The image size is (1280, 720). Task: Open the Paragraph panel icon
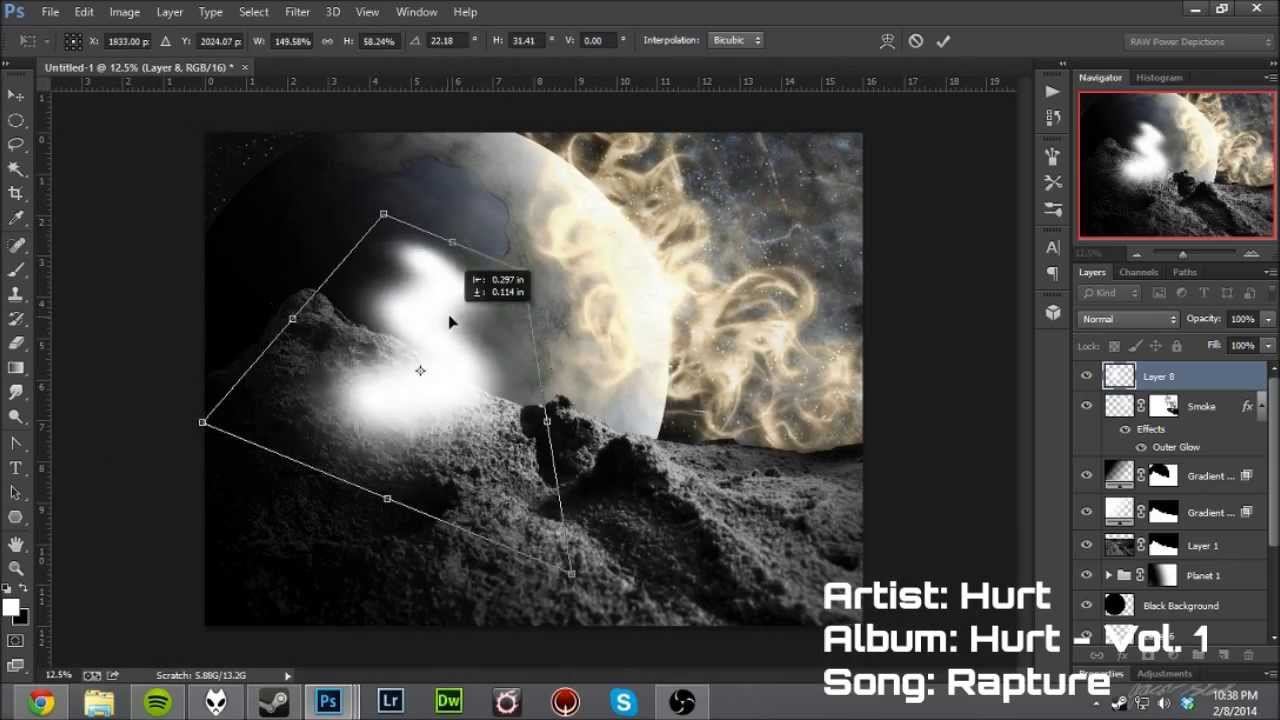[x=1052, y=273]
